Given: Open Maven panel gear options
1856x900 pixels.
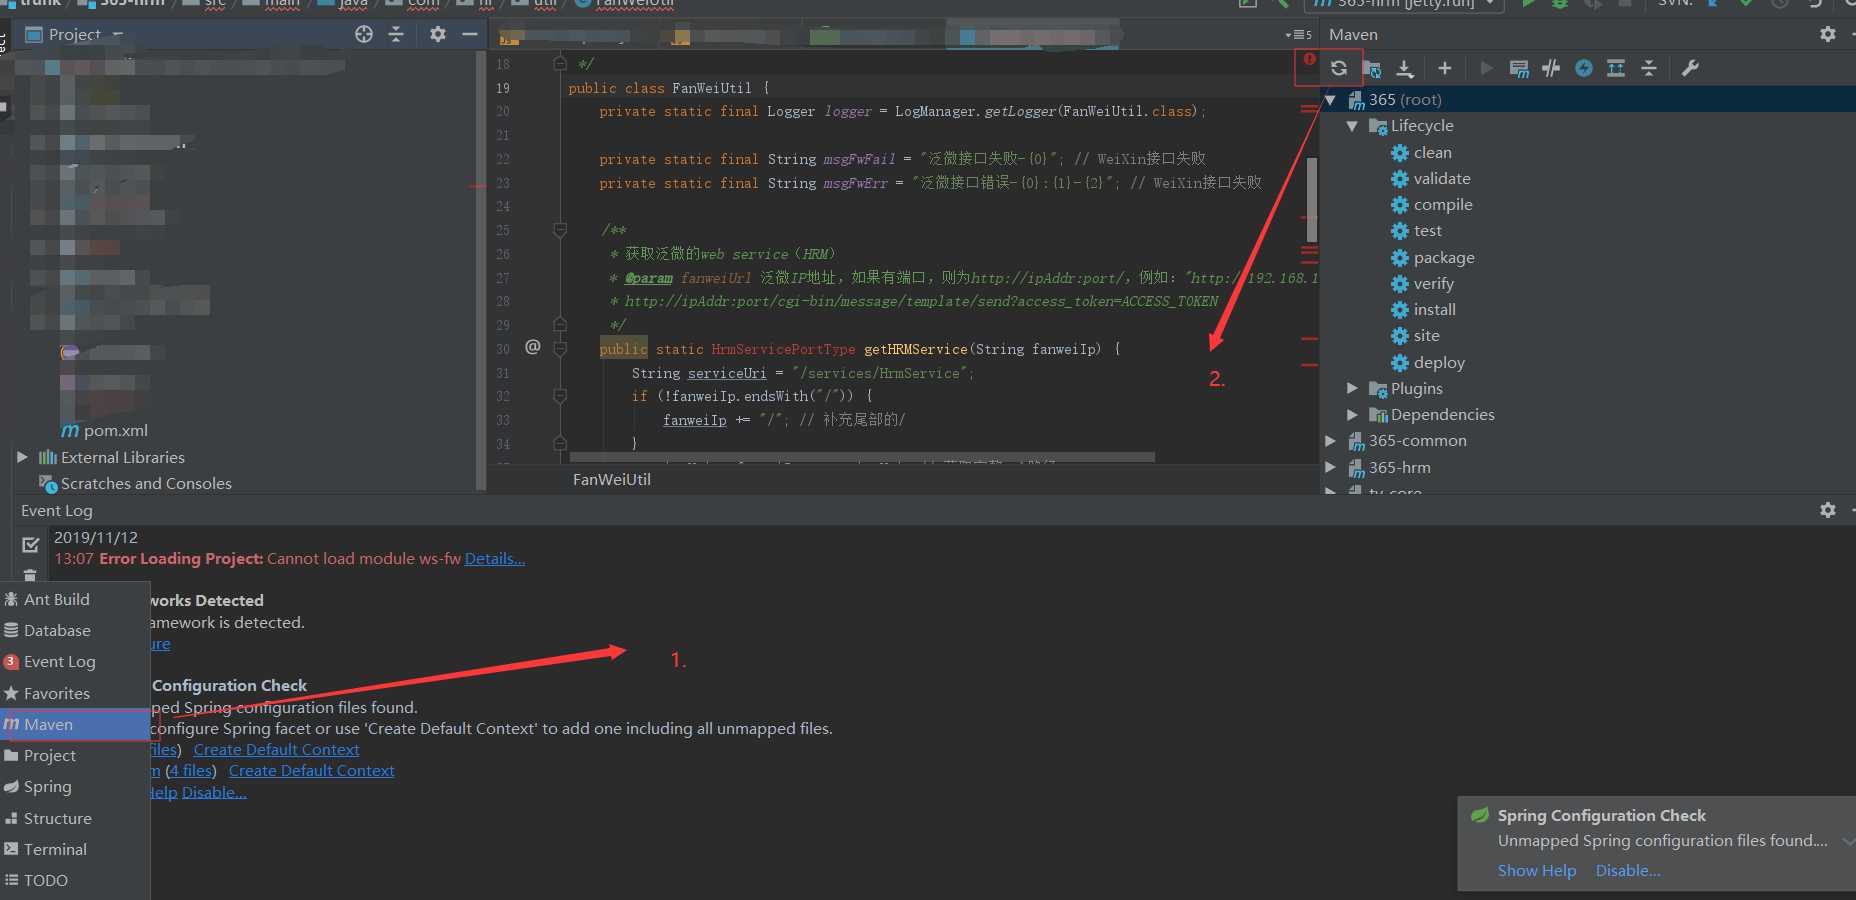Looking at the screenshot, I should (1828, 34).
